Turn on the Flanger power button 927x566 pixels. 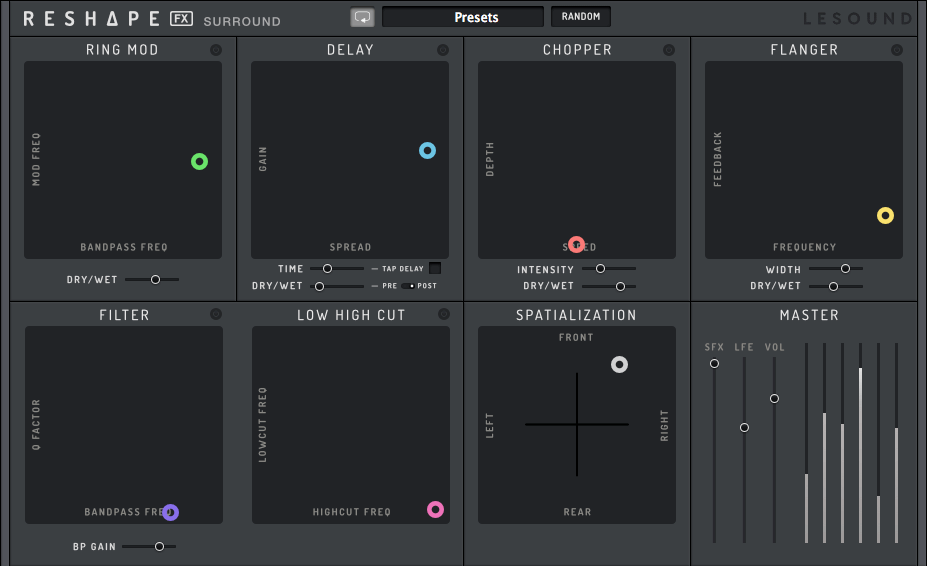pos(897,50)
